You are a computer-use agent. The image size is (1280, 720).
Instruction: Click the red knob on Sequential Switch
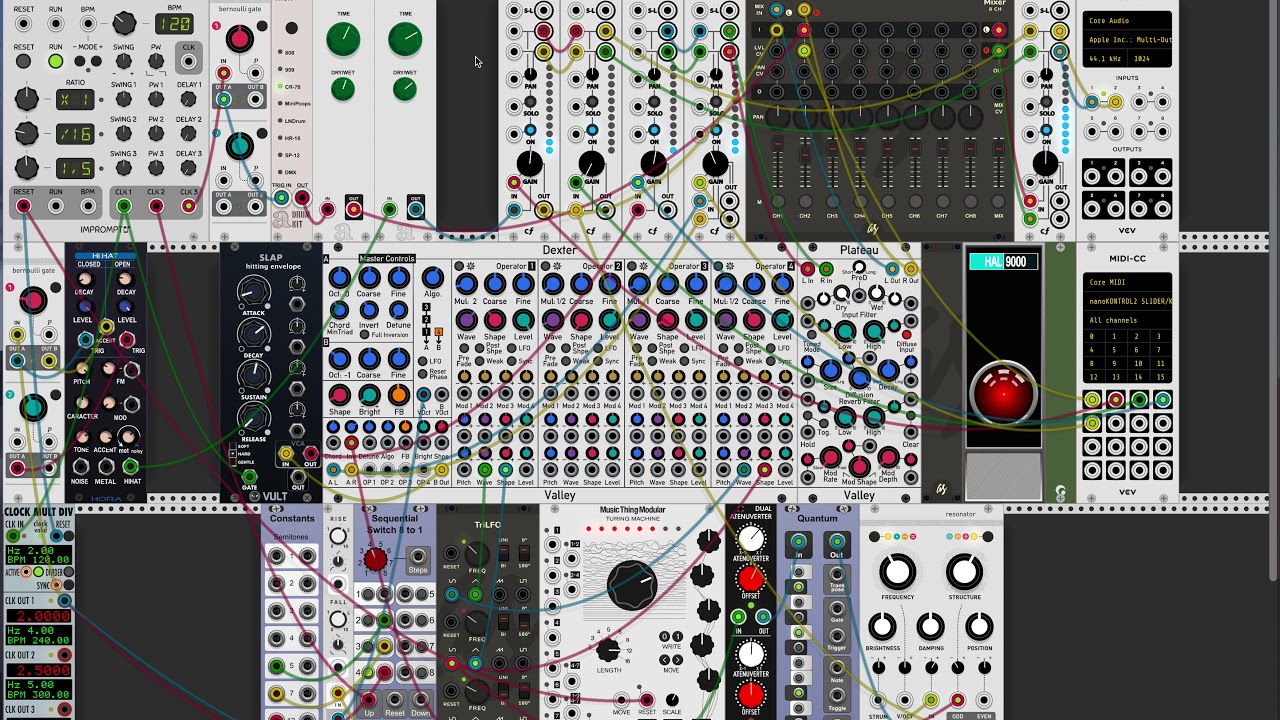coord(376,560)
